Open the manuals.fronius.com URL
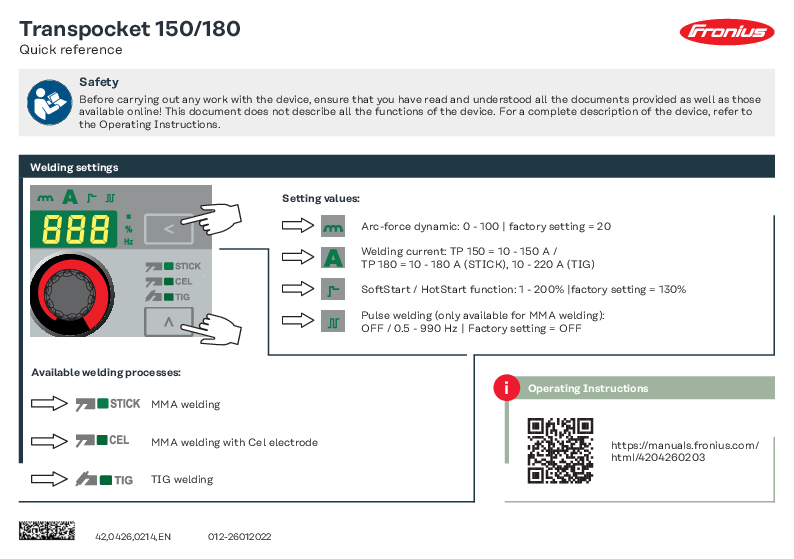Screen dimensions: 794x559 coord(685,451)
